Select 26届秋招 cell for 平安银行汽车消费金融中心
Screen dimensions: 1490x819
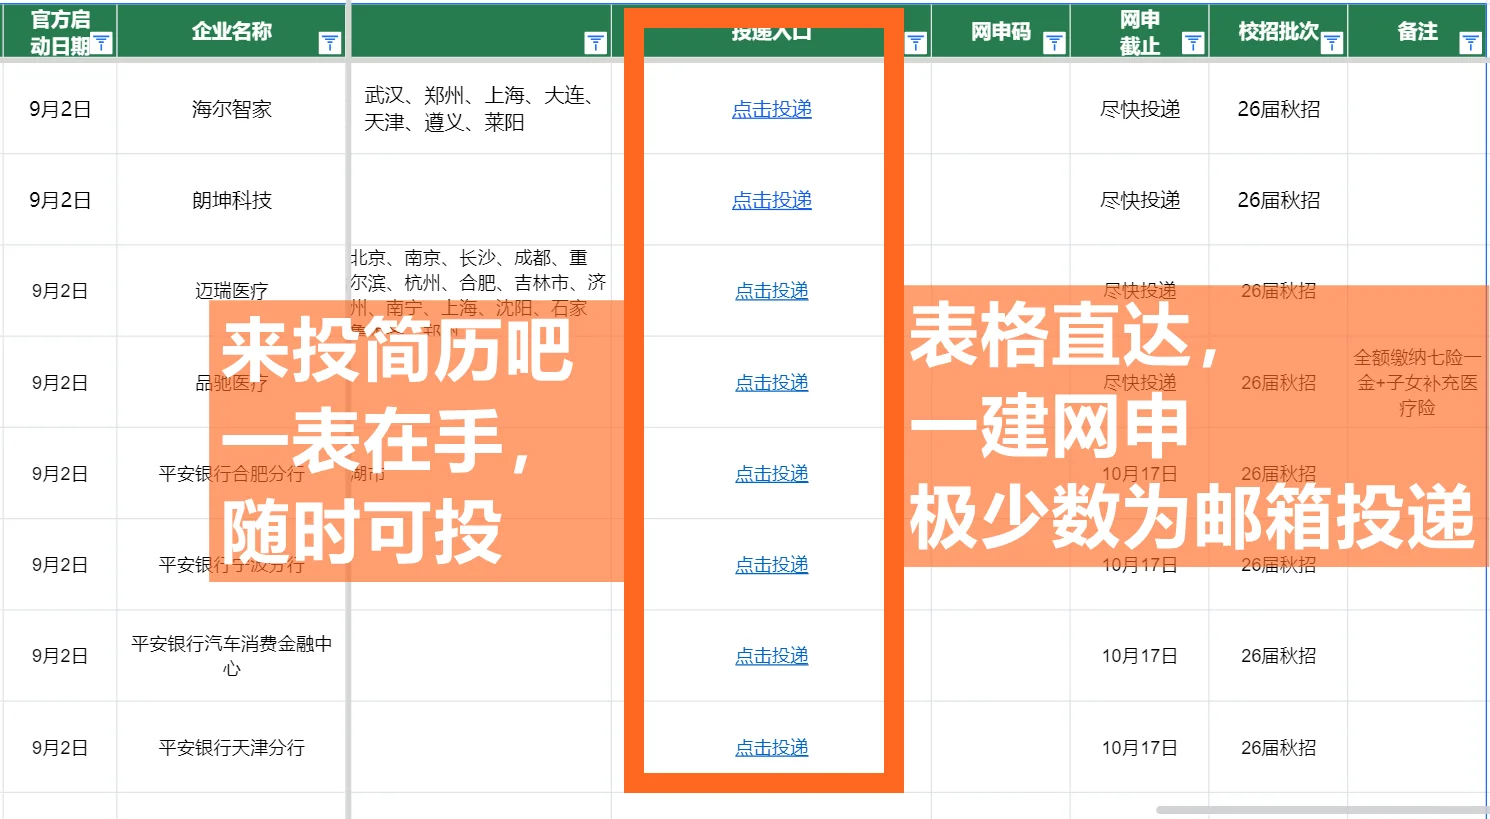pyautogui.click(x=1279, y=656)
